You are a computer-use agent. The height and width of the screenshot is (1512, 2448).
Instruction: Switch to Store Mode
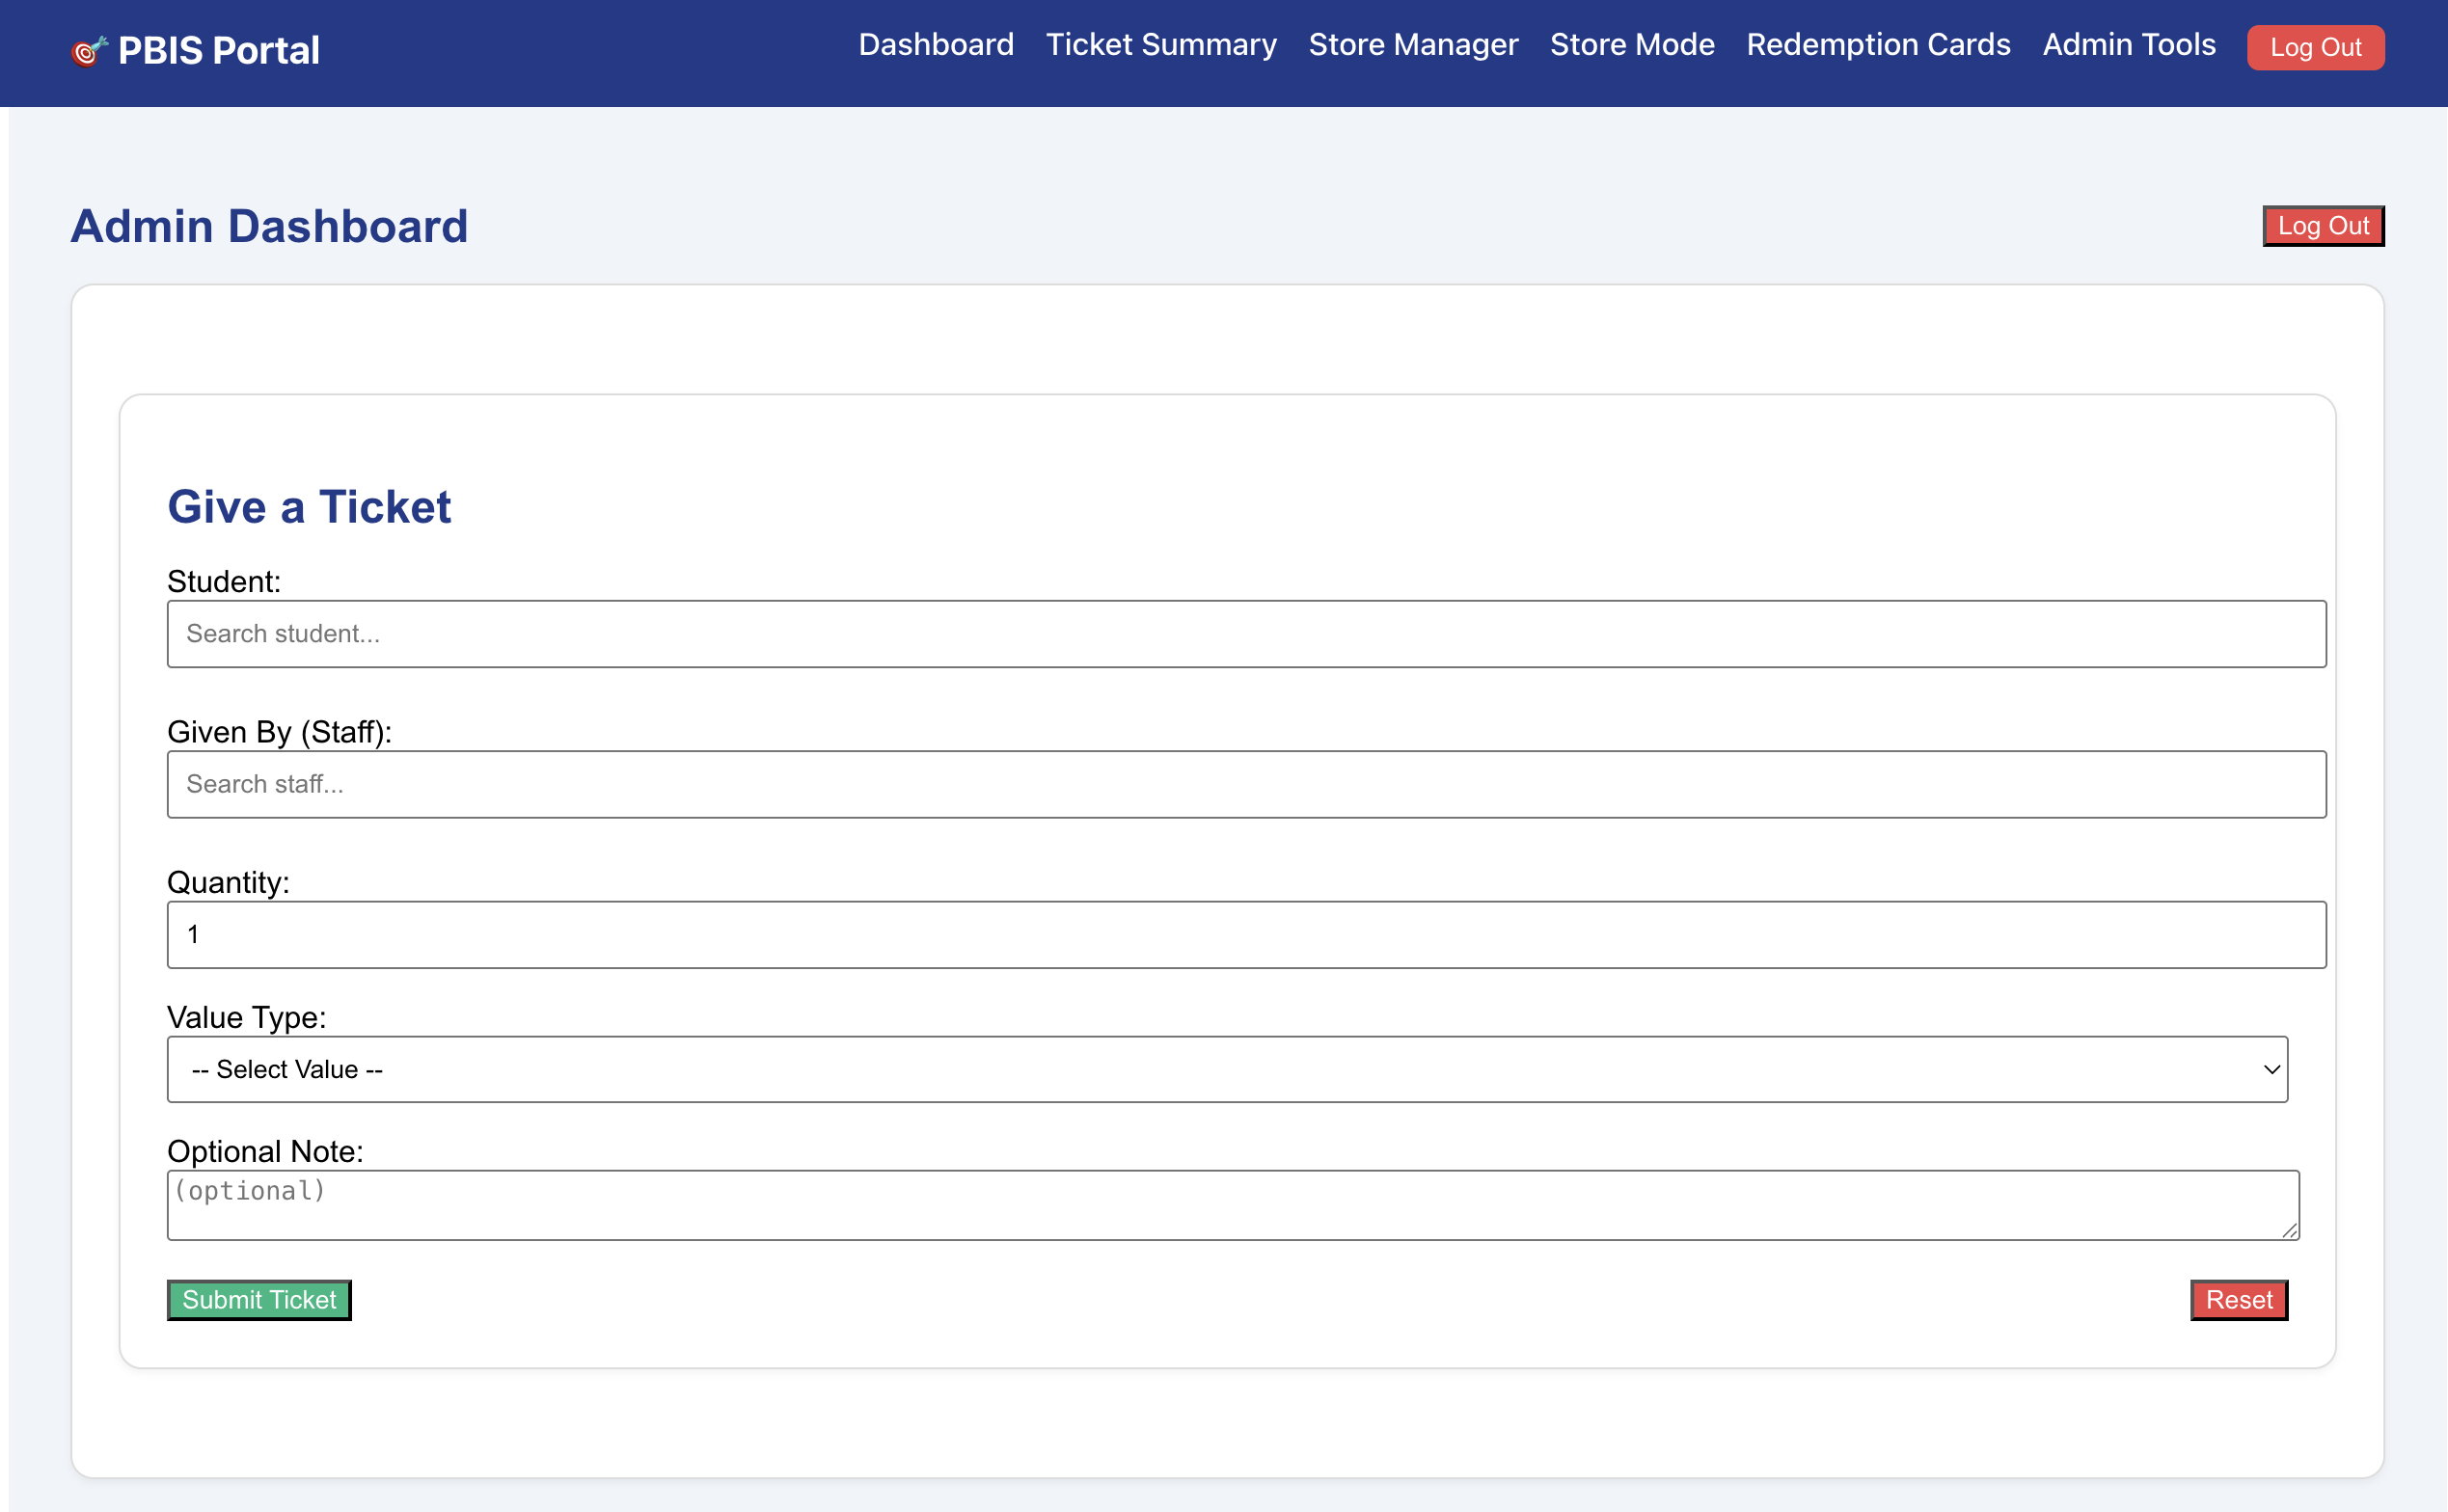pos(1632,45)
